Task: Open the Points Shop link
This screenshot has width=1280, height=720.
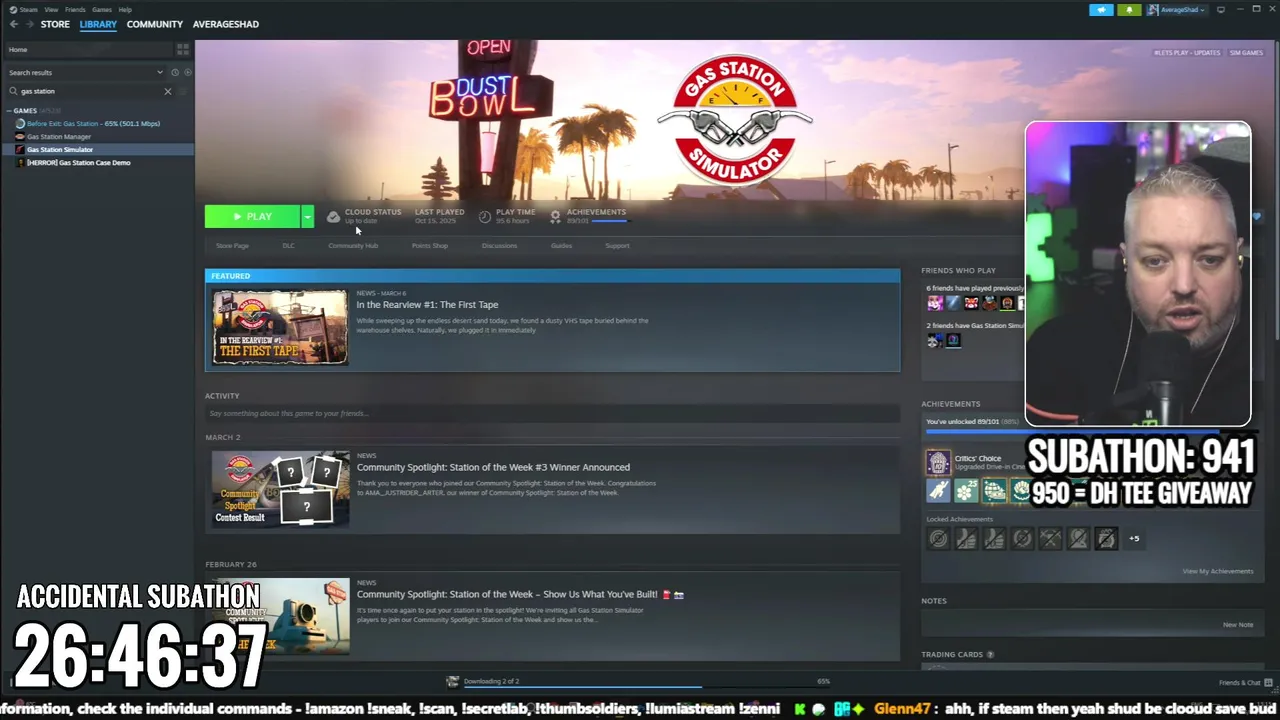Action: point(430,245)
